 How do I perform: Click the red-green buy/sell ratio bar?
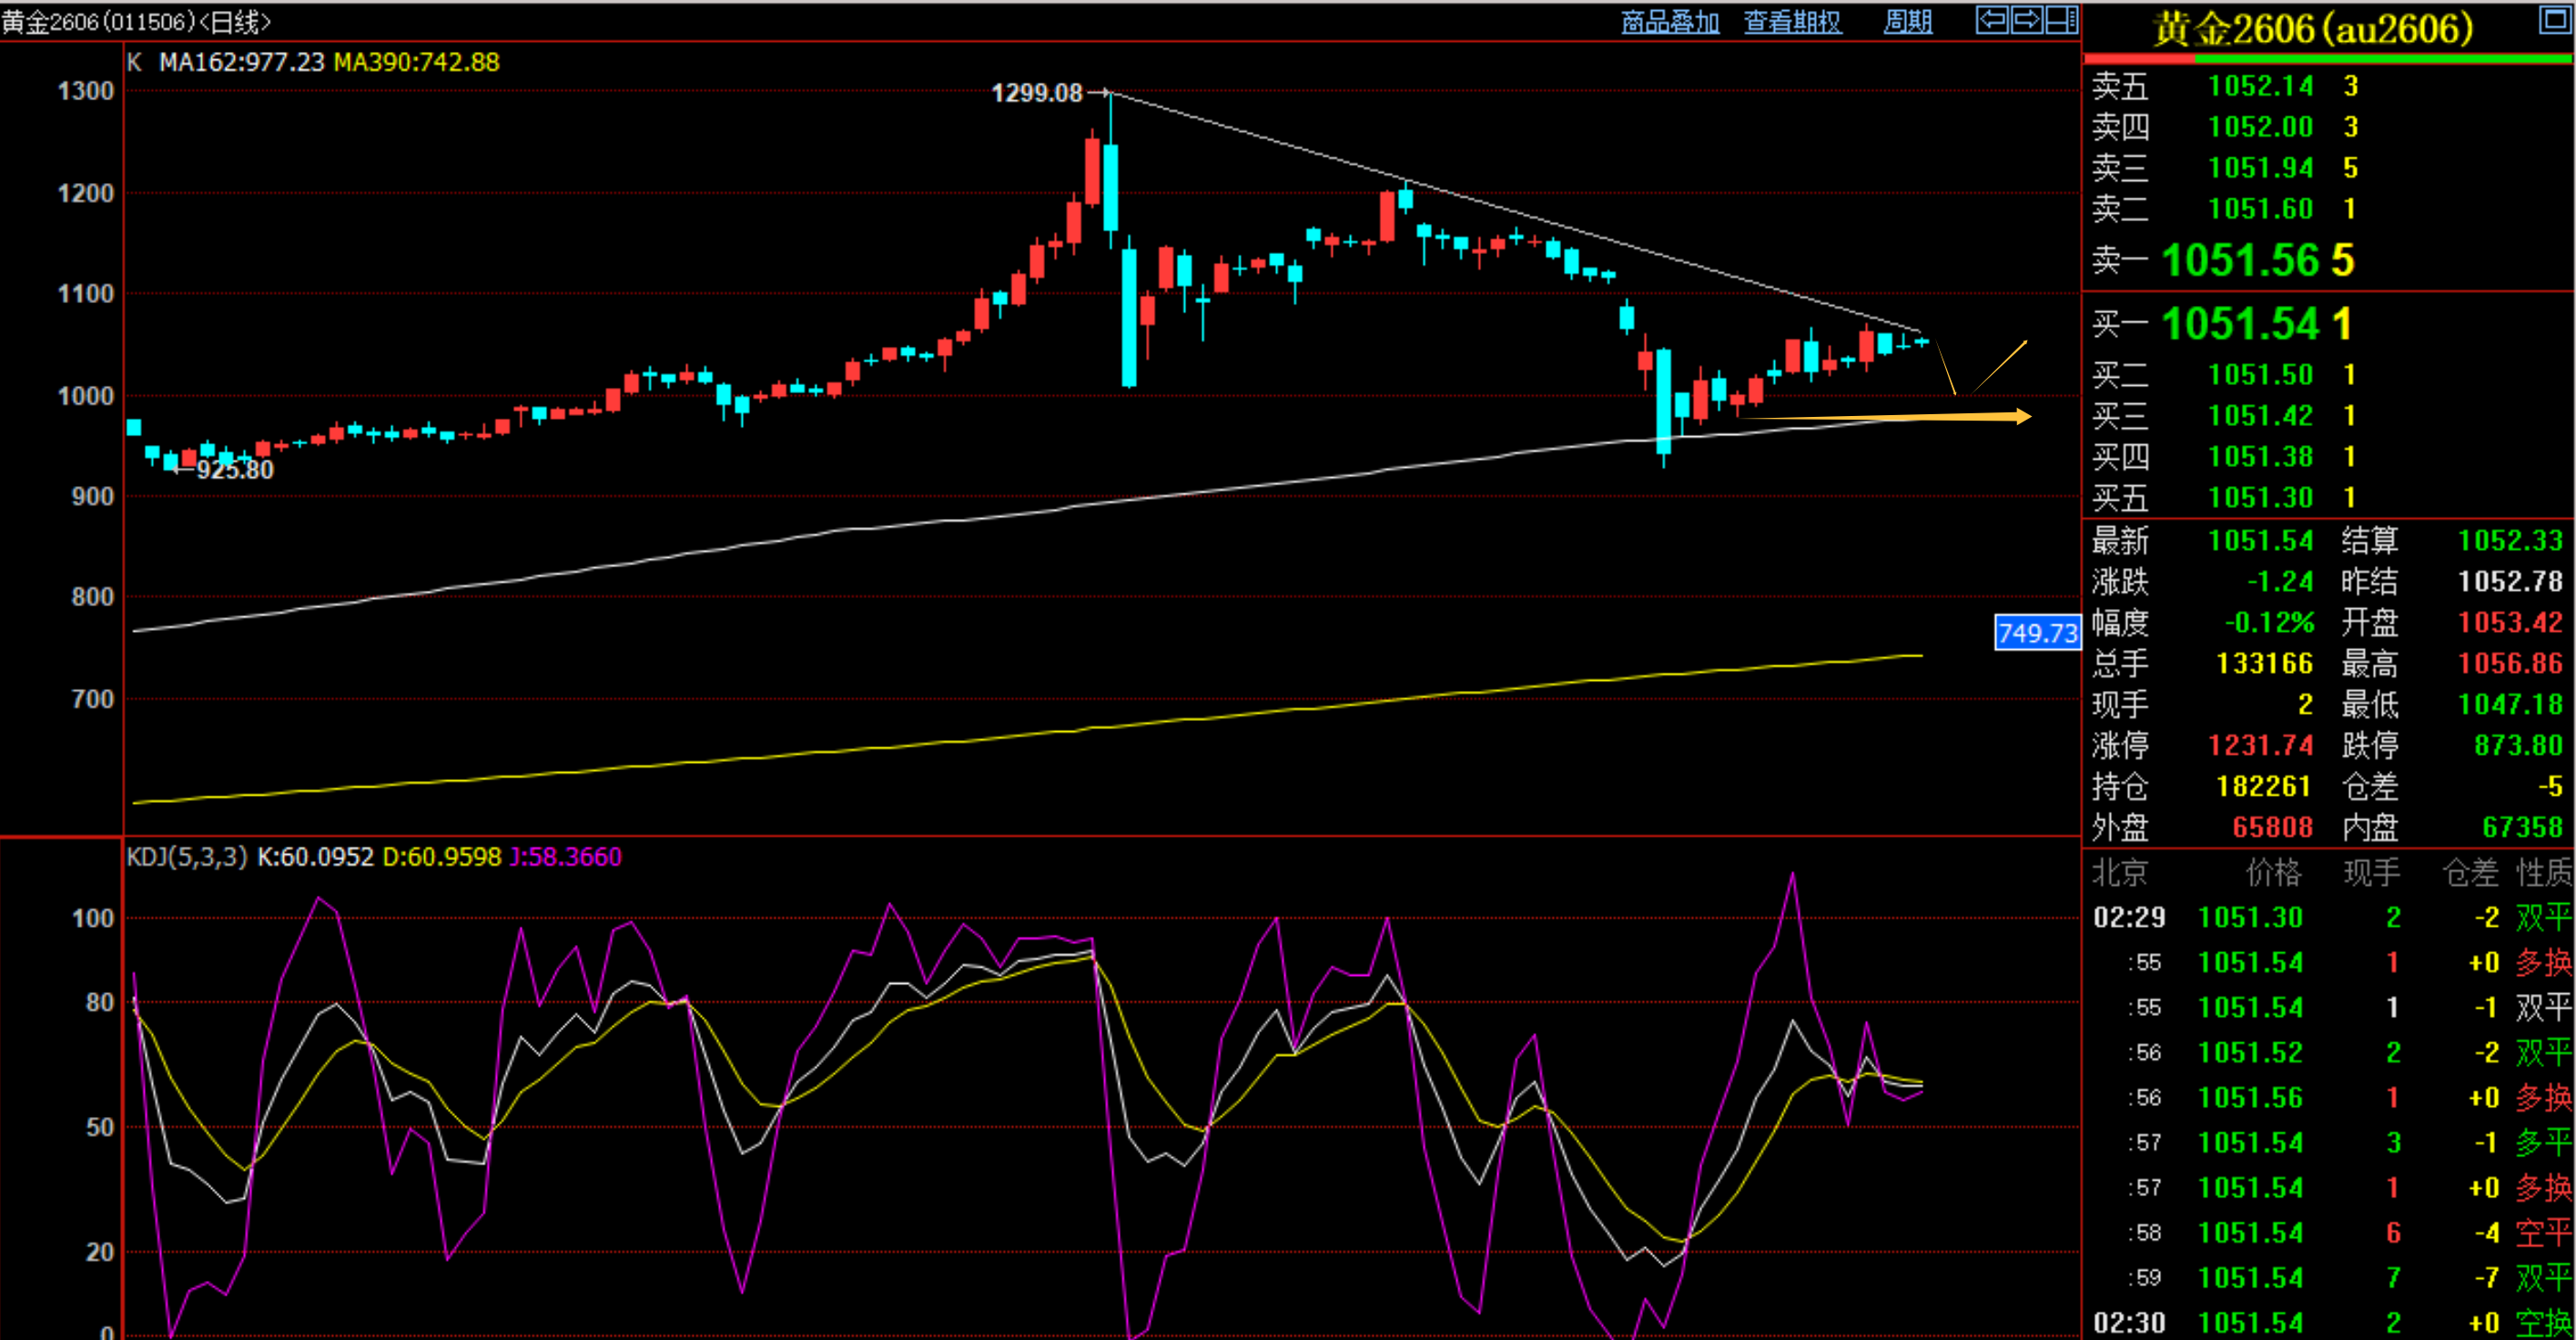[2328, 59]
